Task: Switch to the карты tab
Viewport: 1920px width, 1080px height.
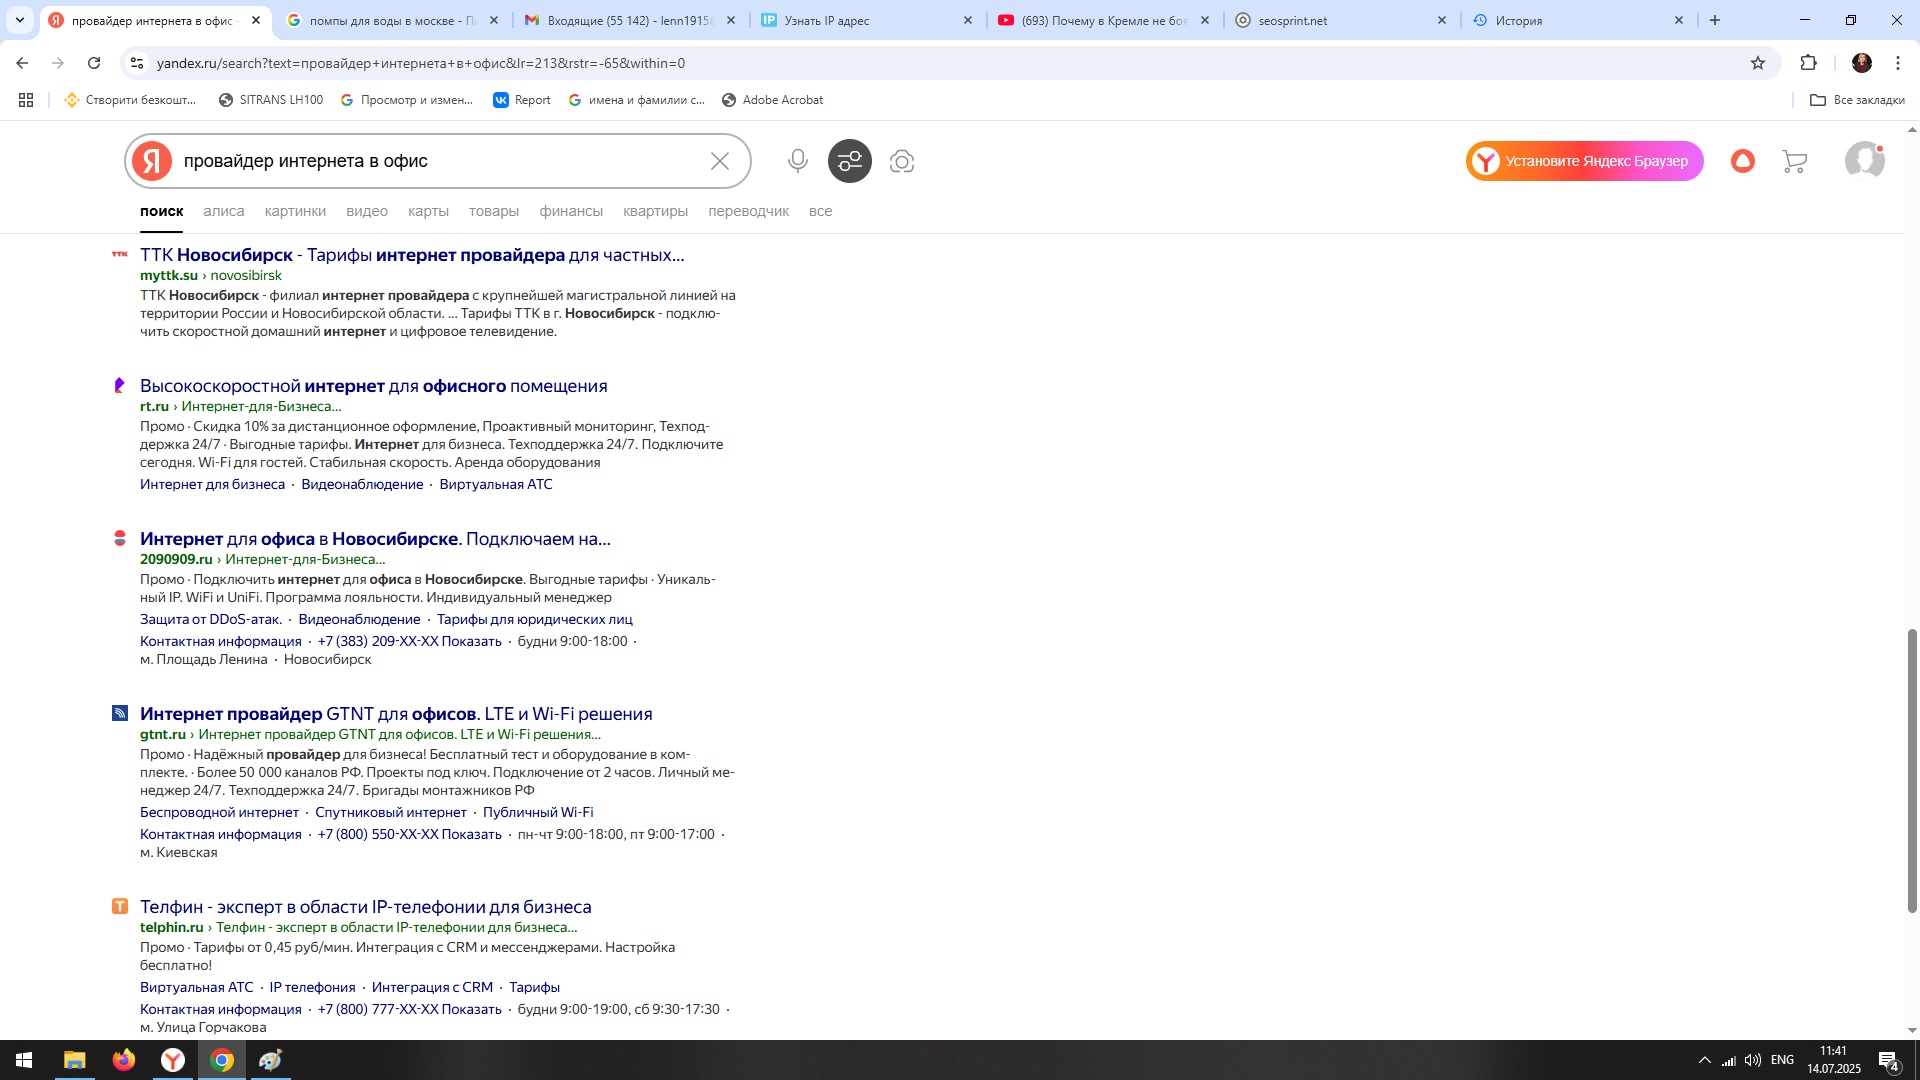Action: 428,211
